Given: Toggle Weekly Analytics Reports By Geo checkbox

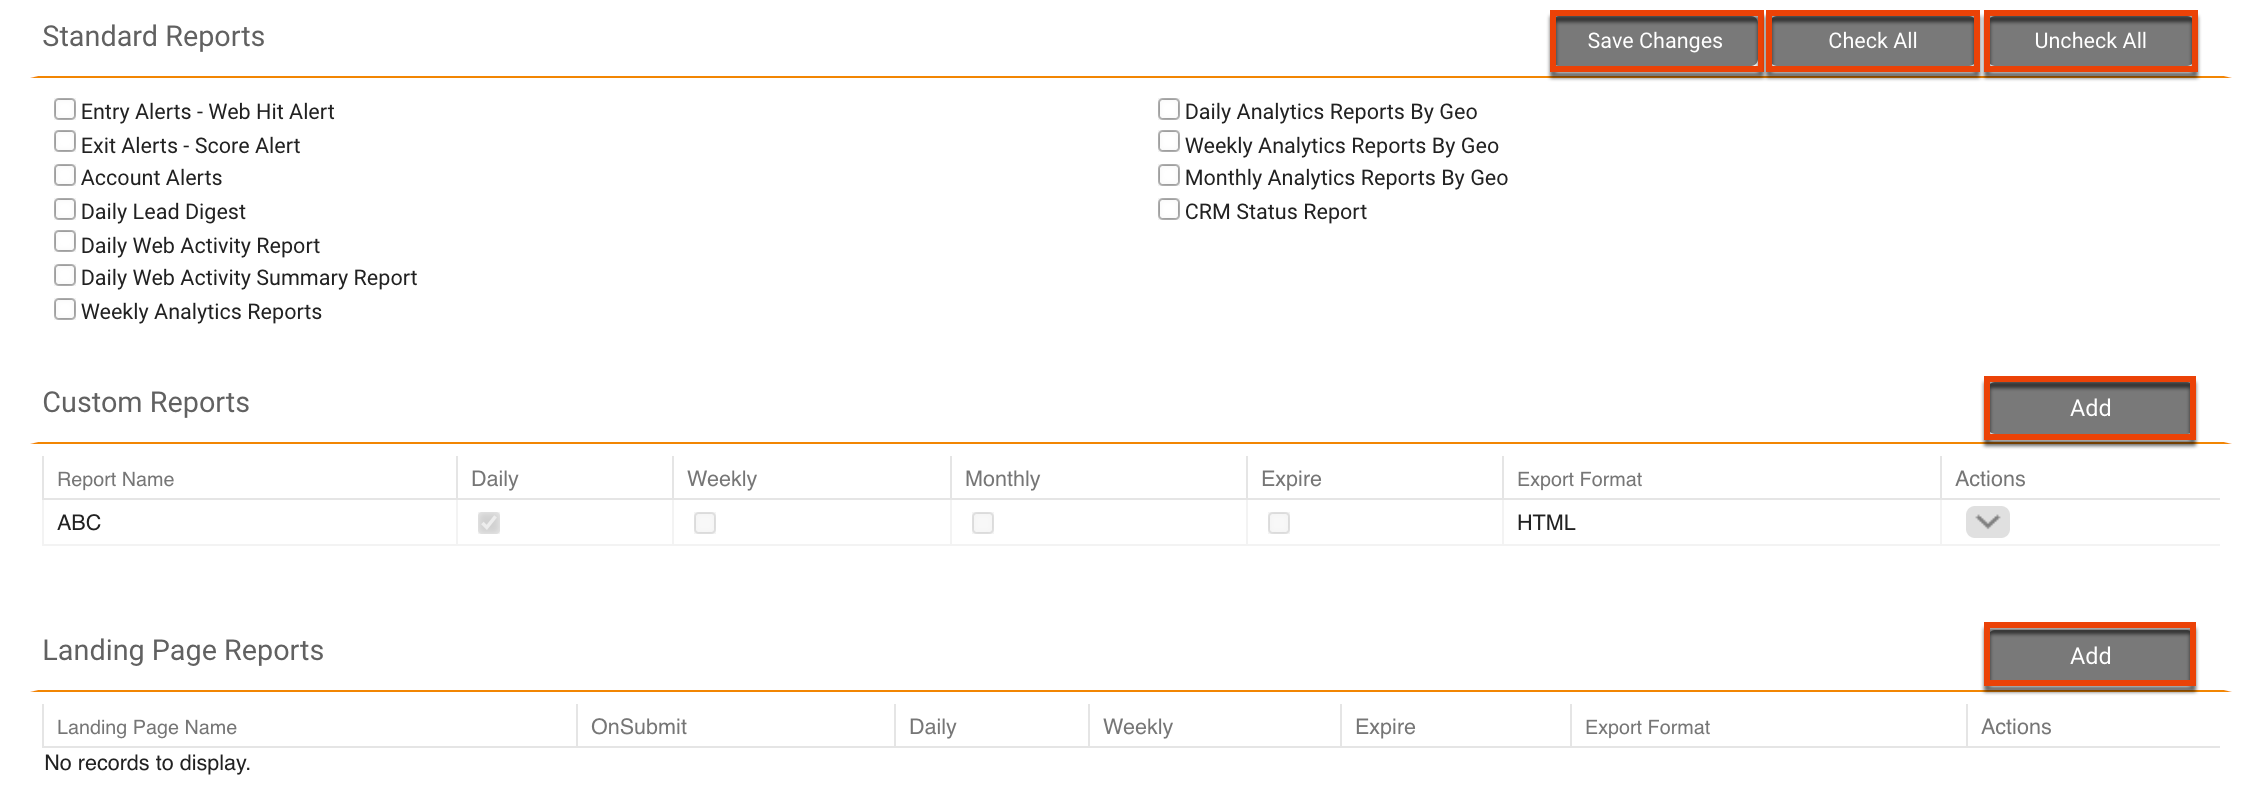Looking at the screenshot, I should click(1168, 142).
